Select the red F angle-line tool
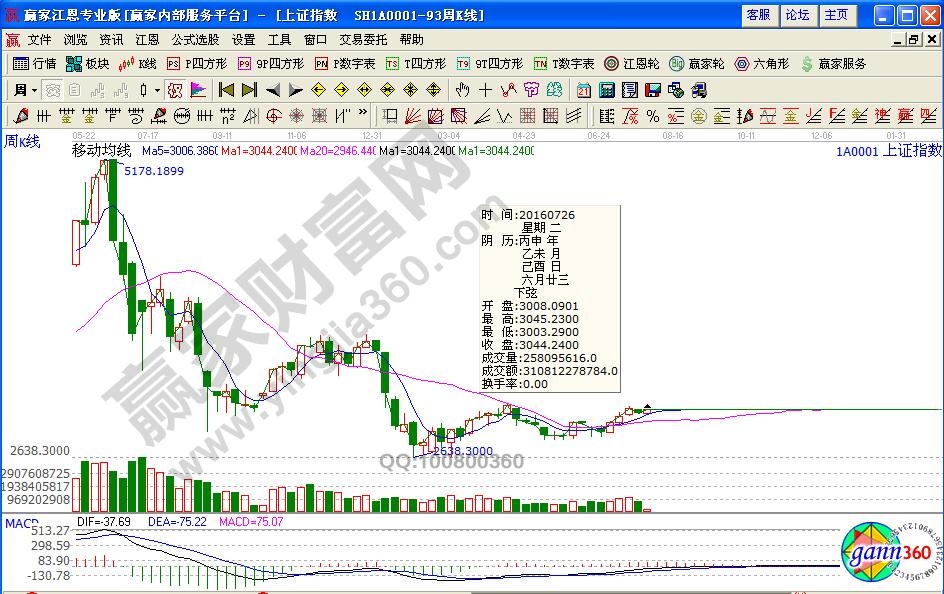Screen dimensions: 944x594 tap(837, 116)
